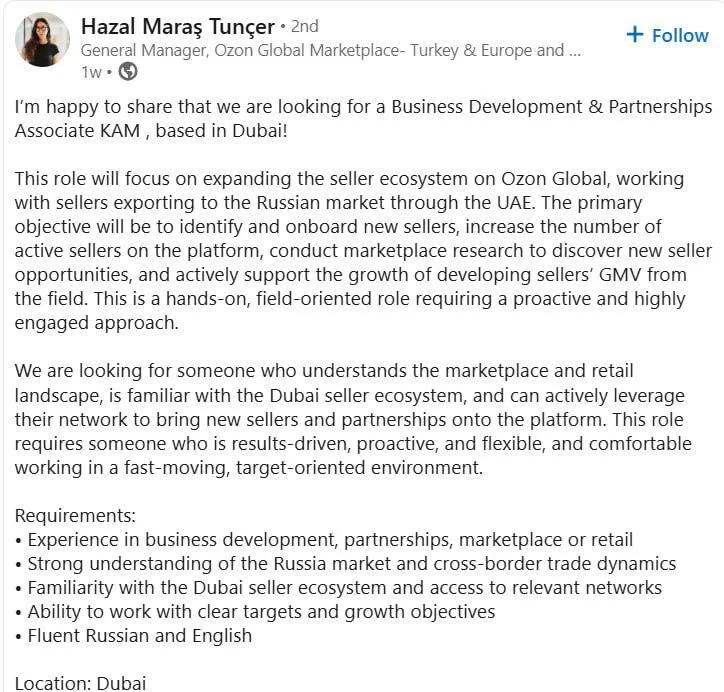
Task: Click the truncated headline ellipsis
Action: (574, 49)
